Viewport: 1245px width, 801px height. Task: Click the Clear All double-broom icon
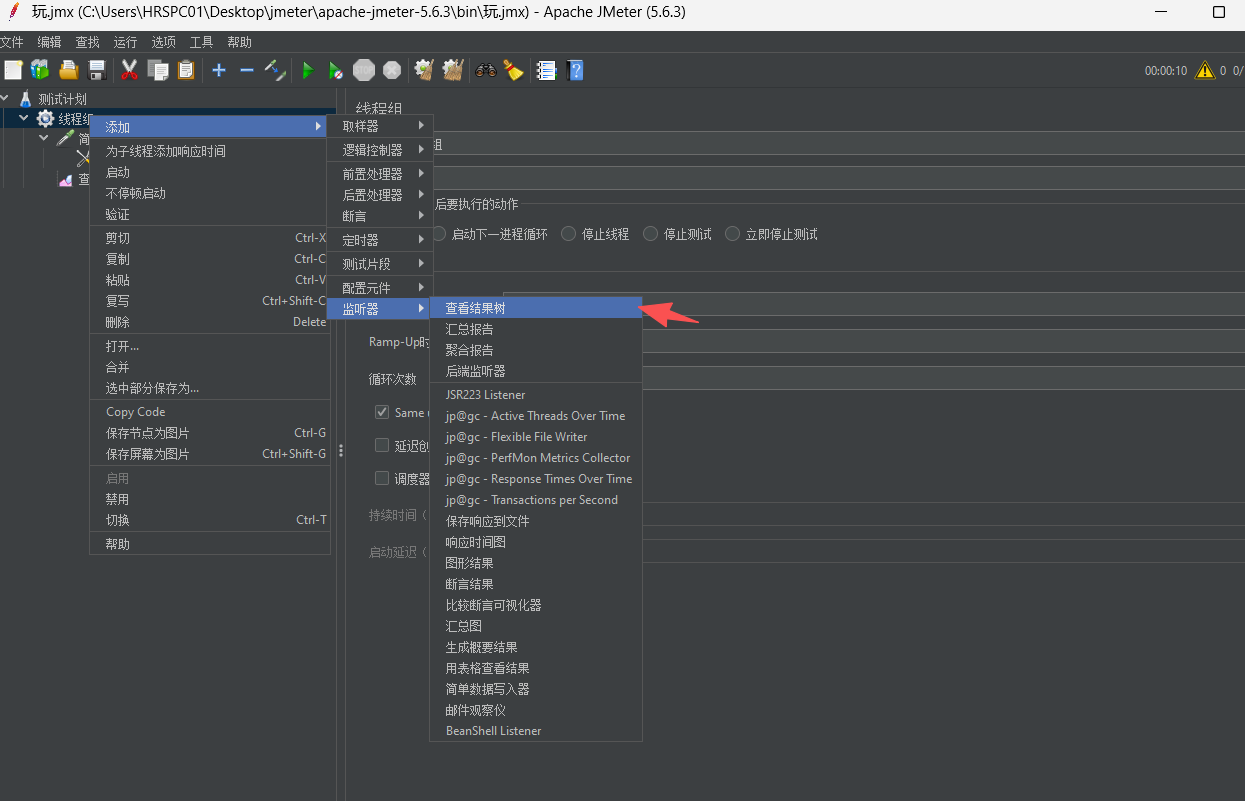point(453,70)
